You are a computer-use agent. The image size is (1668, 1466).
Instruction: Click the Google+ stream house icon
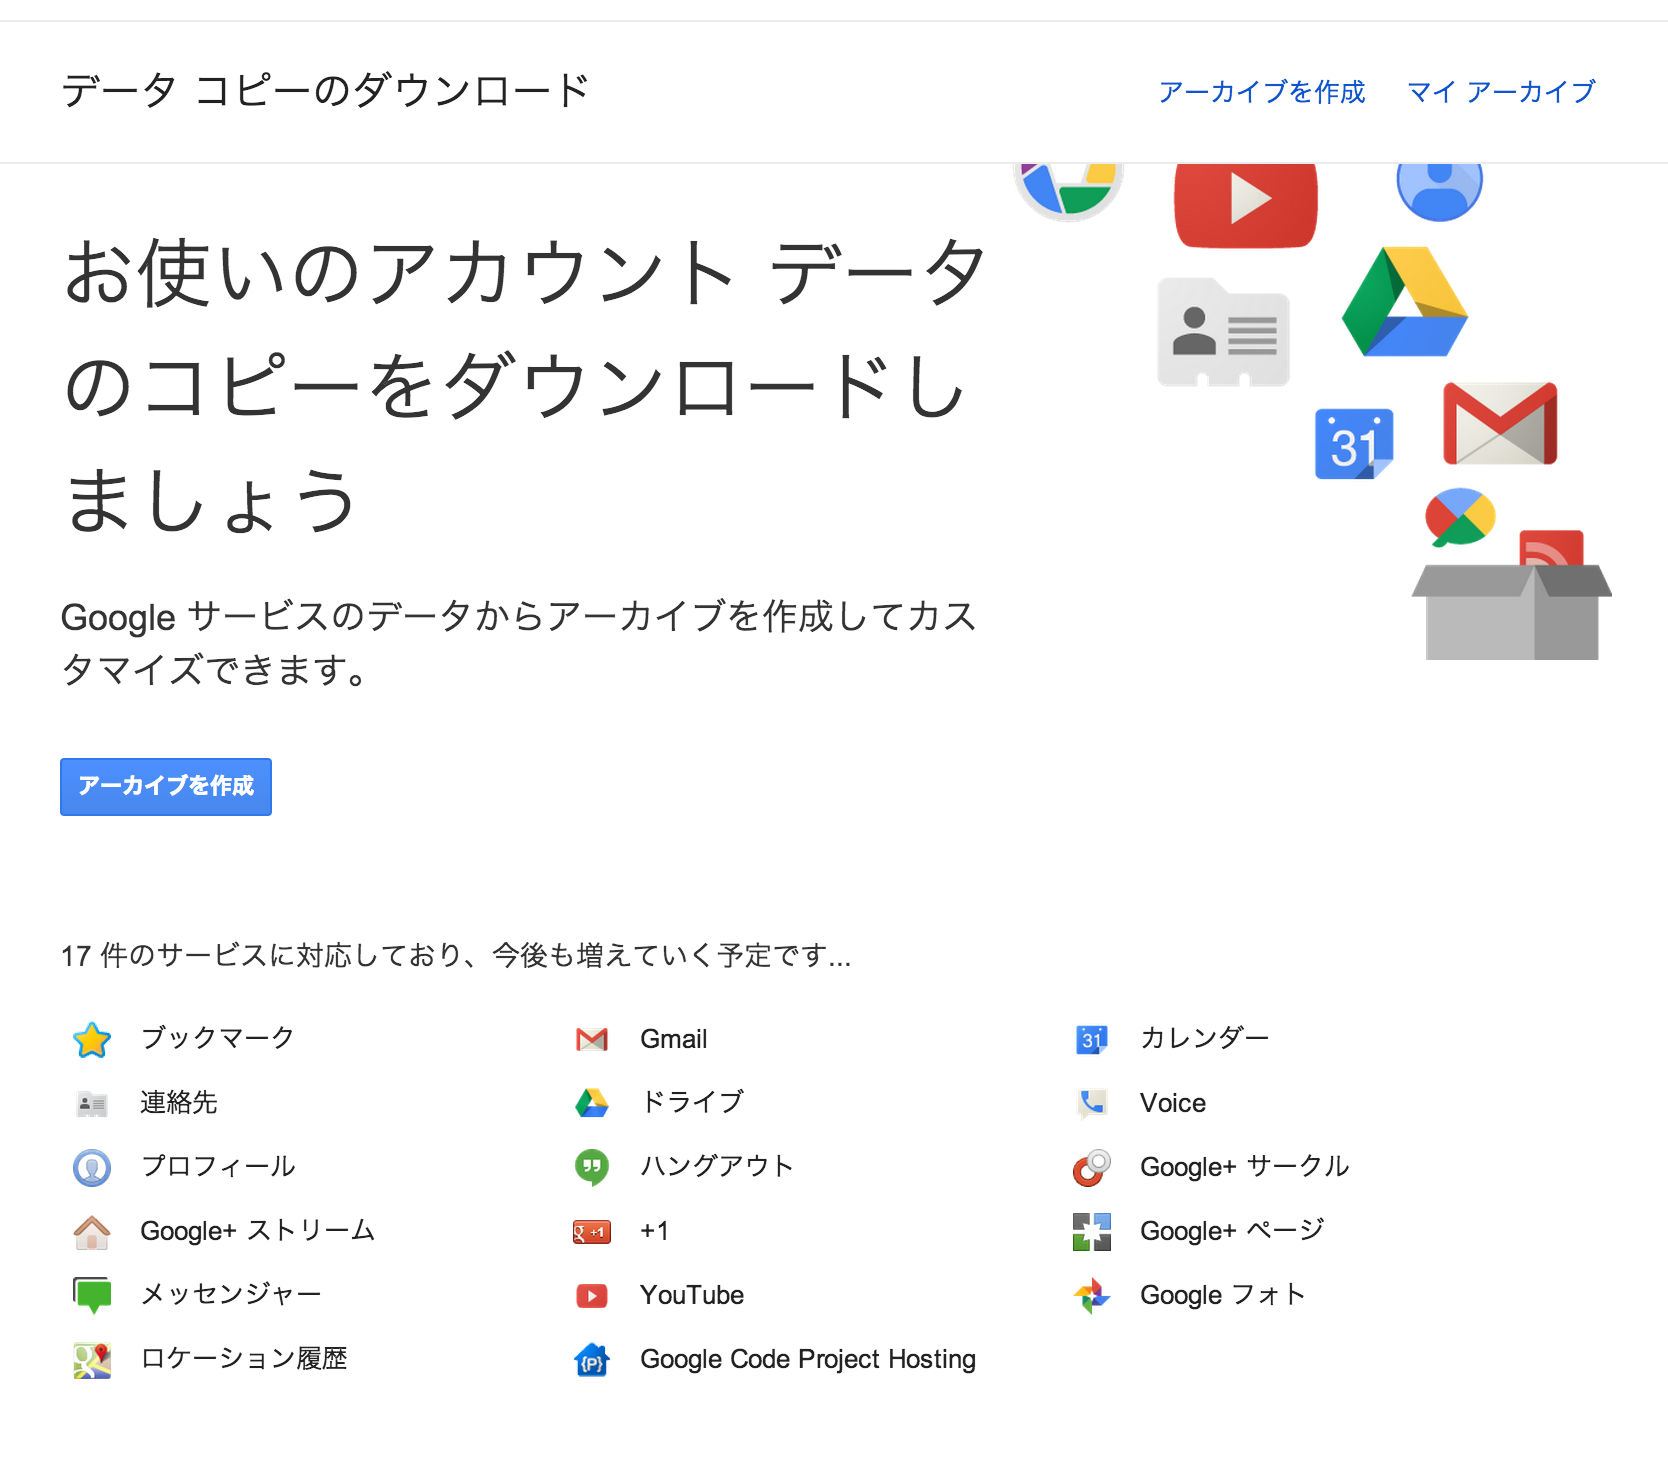[x=92, y=1231]
